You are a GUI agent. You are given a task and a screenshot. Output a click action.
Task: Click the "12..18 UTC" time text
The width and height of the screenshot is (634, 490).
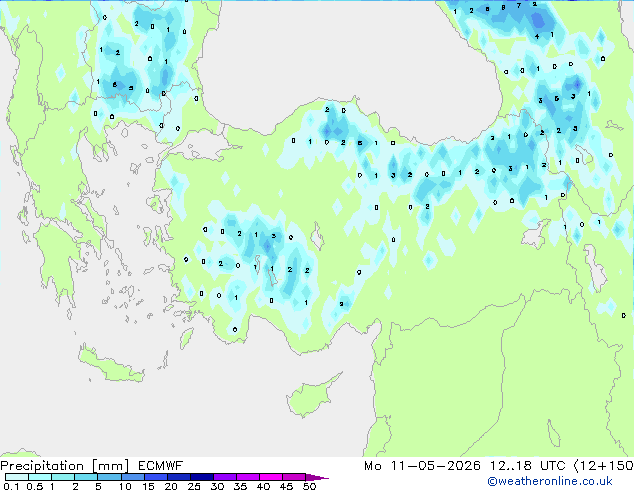pos(528,466)
